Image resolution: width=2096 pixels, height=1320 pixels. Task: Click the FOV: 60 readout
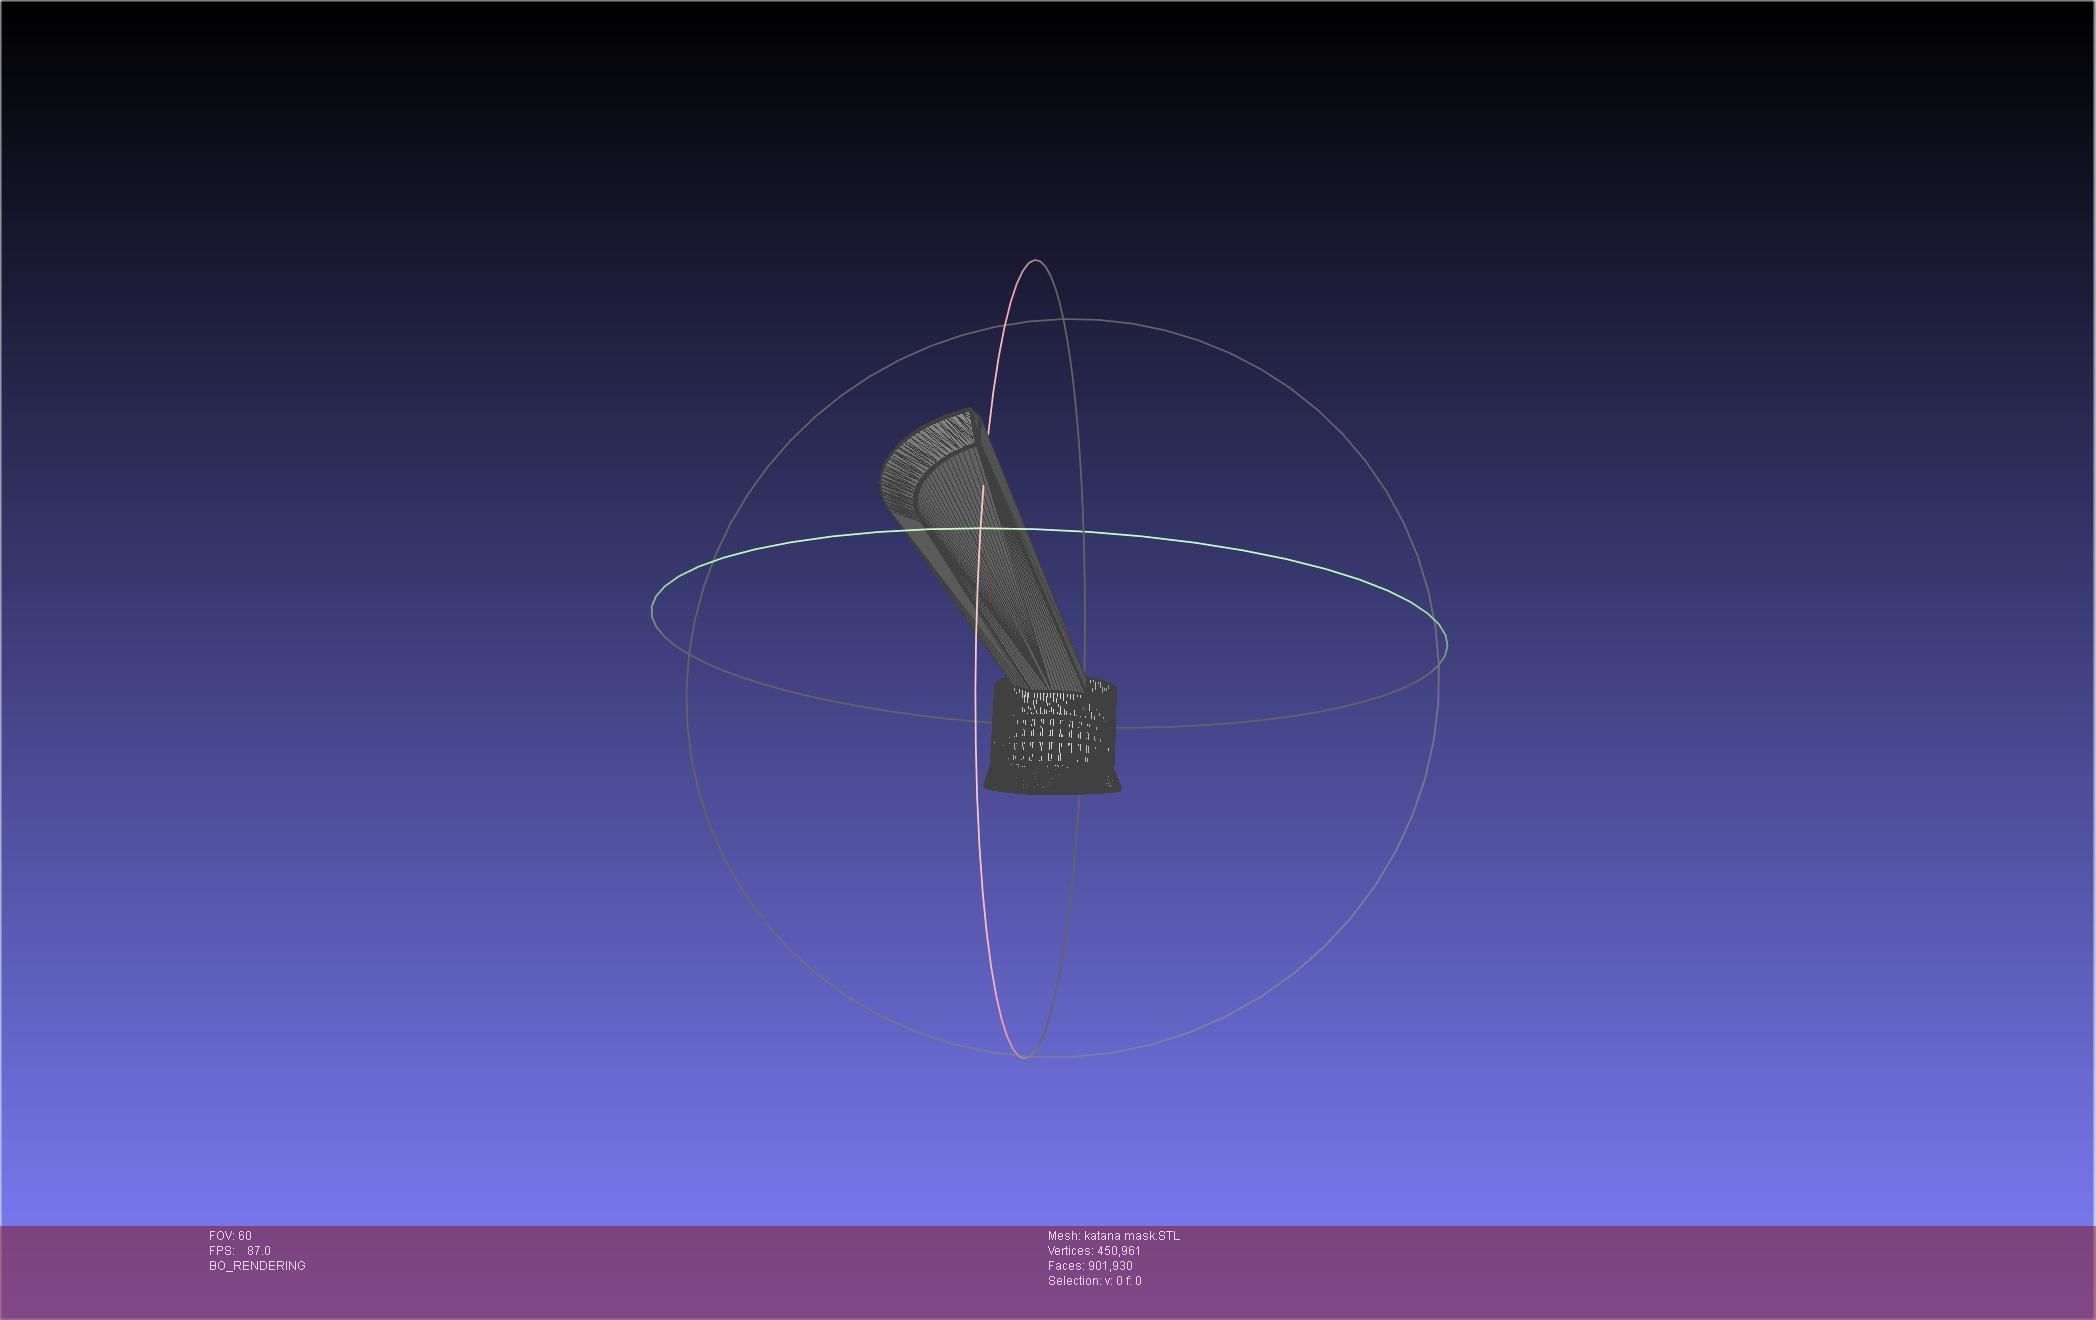tap(230, 1236)
